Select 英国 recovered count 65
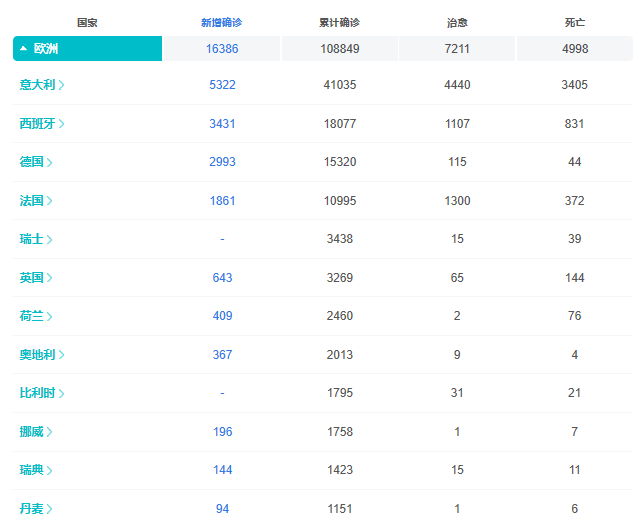 coord(457,278)
